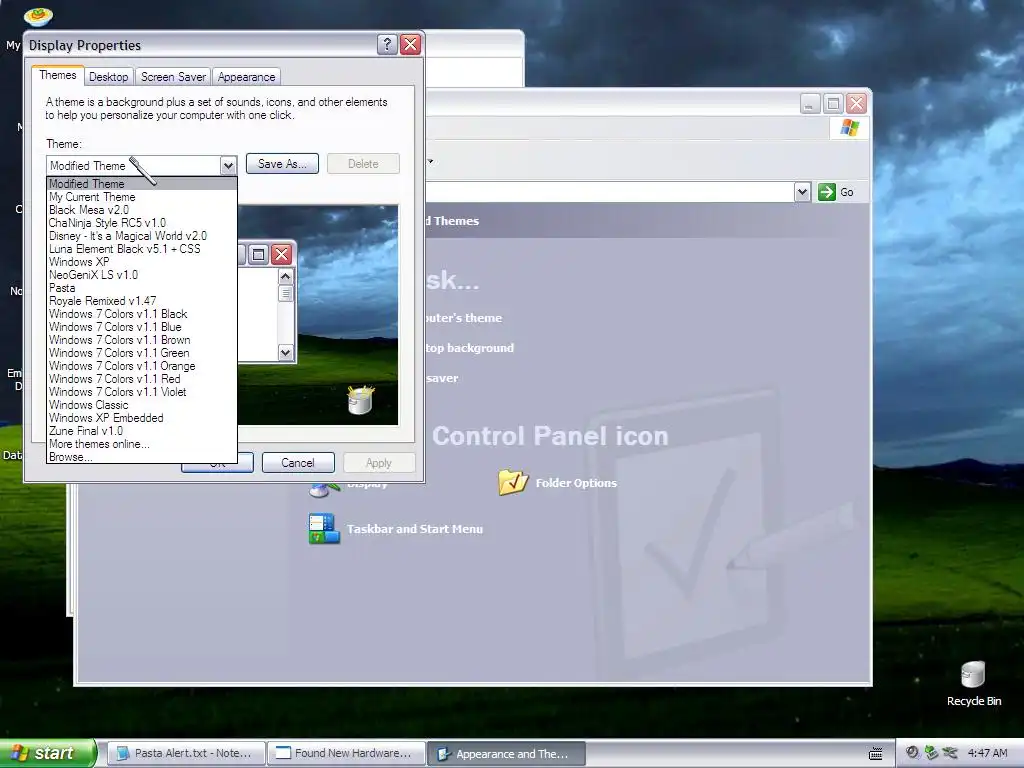Image resolution: width=1024 pixels, height=768 pixels.
Task: Click the Folder Options link text
Action: tap(576, 483)
